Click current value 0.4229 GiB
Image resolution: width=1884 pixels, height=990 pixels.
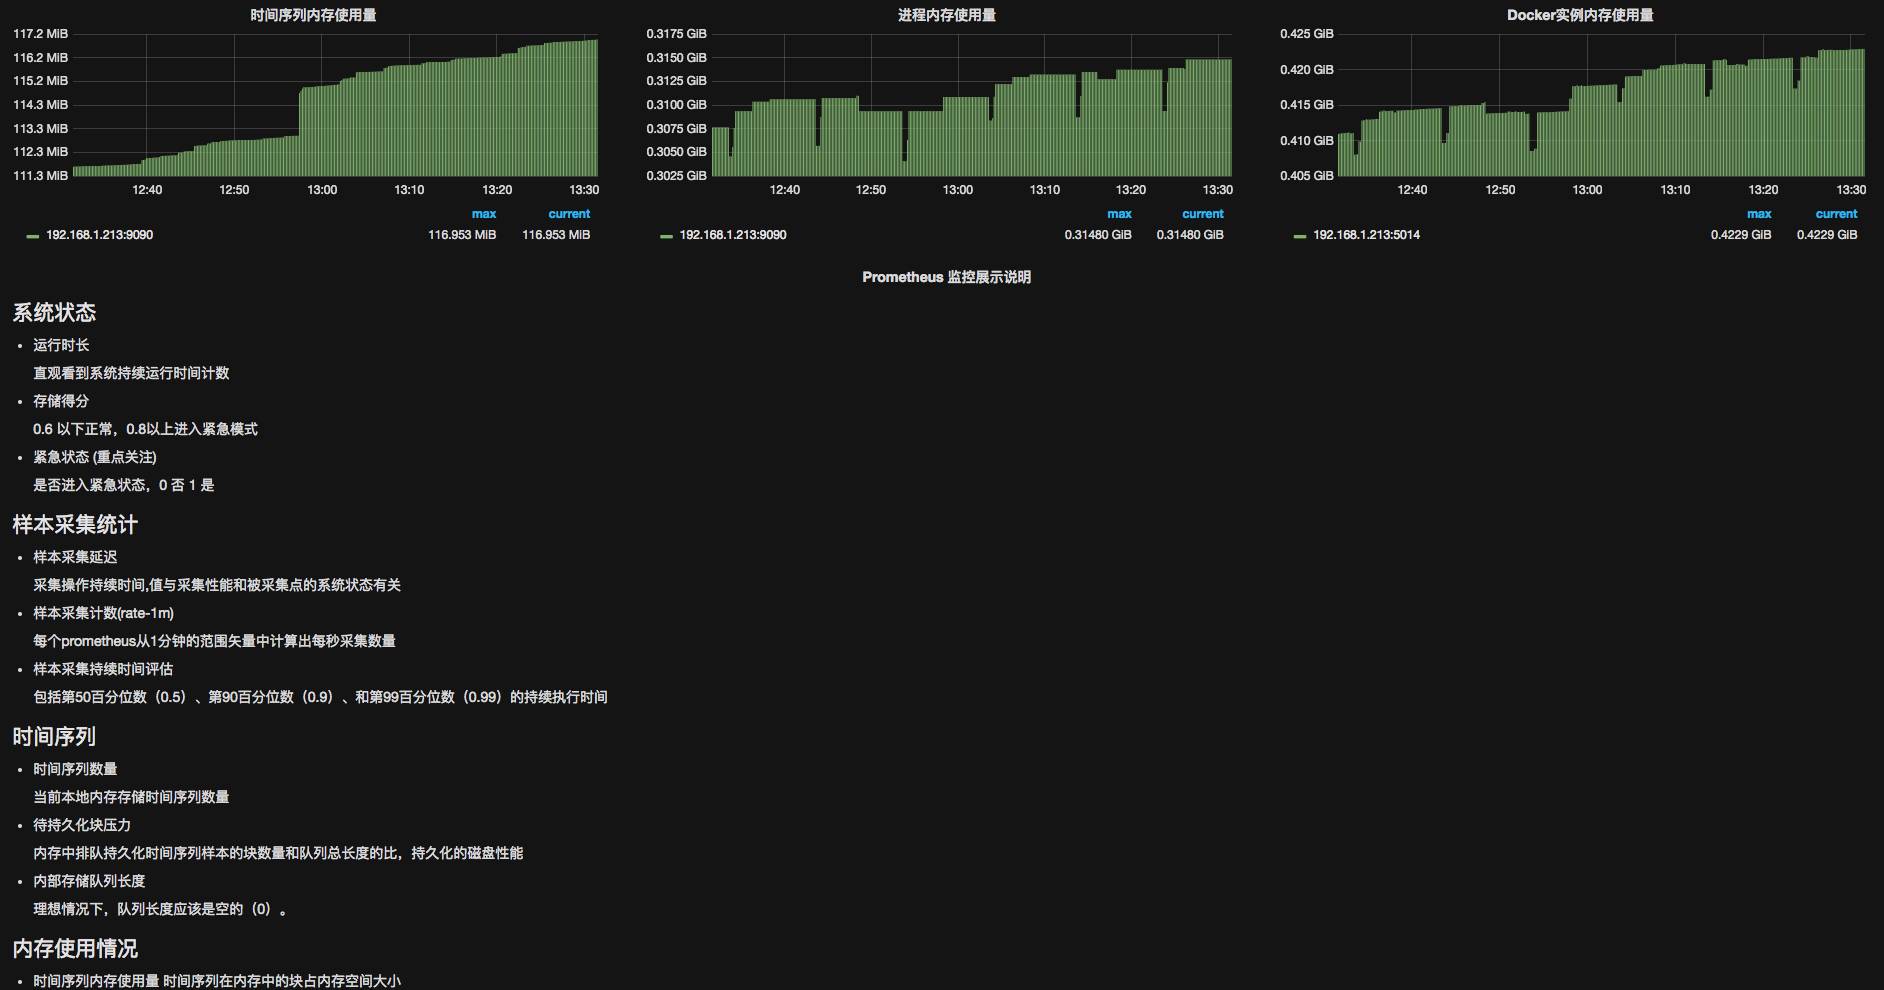1827,235
